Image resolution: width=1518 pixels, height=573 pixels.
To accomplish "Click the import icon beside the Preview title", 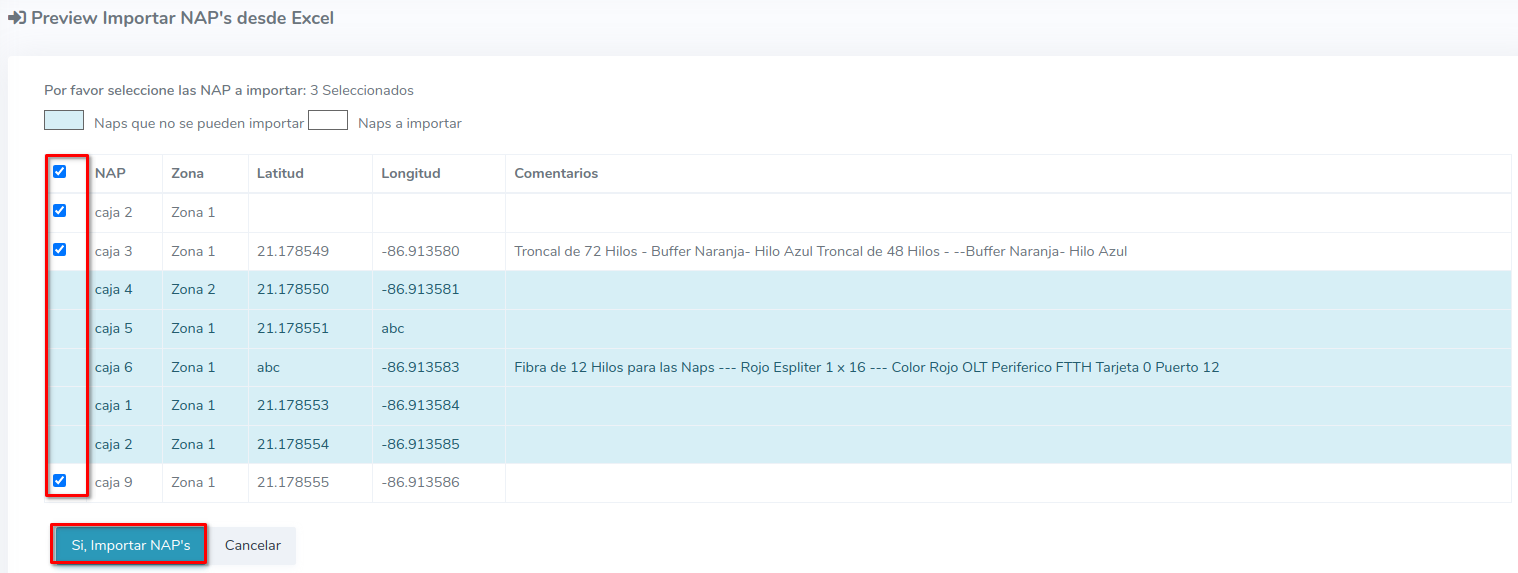I will point(17,18).
